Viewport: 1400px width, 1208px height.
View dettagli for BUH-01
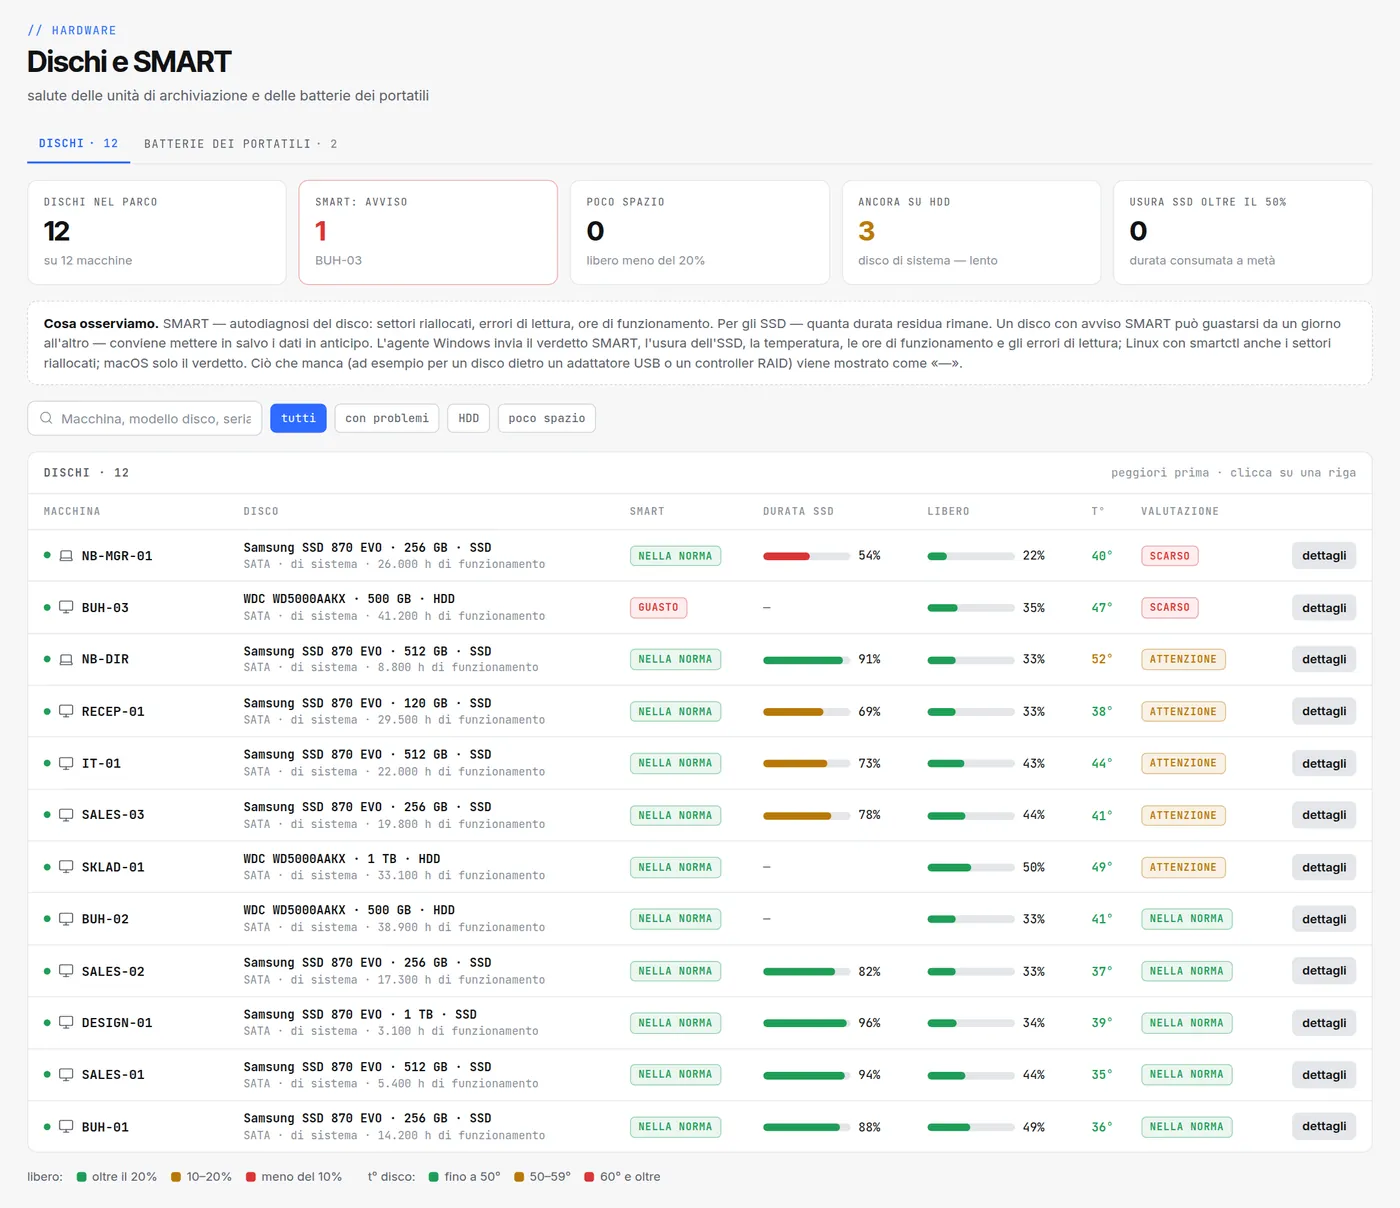click(x=1324, y=1127)
